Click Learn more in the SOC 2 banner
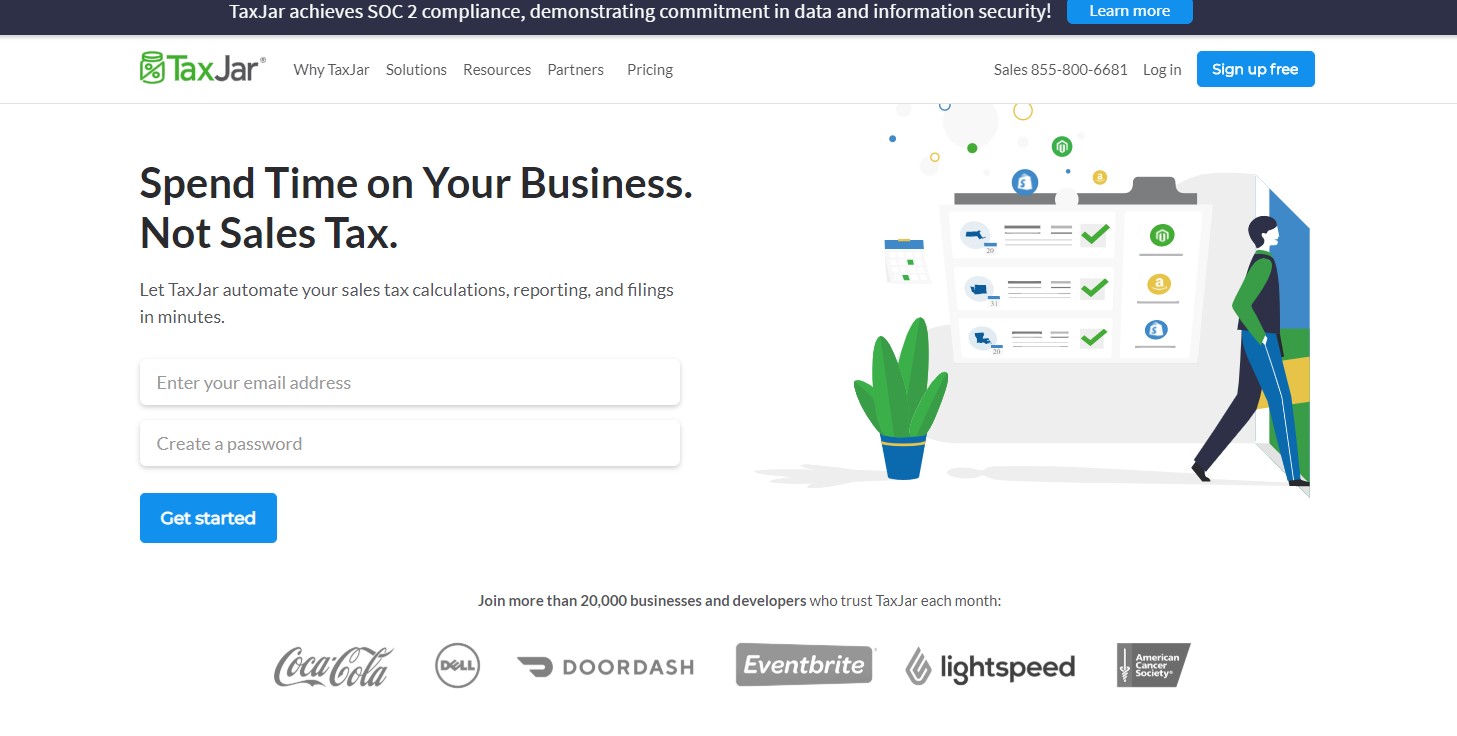1457x736 pixels. 1129,11
